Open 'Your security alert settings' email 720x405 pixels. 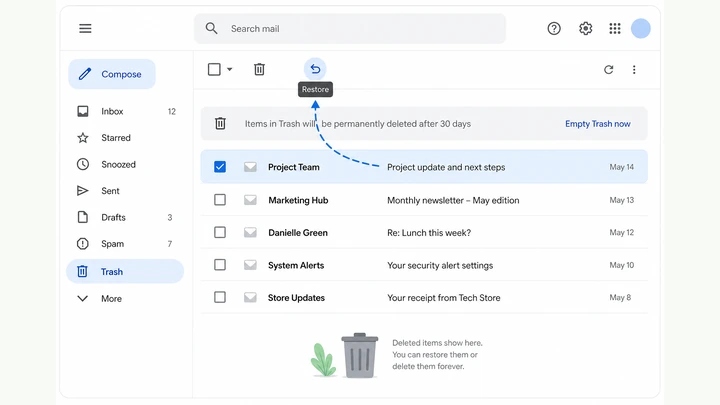(x=440, y=265)
